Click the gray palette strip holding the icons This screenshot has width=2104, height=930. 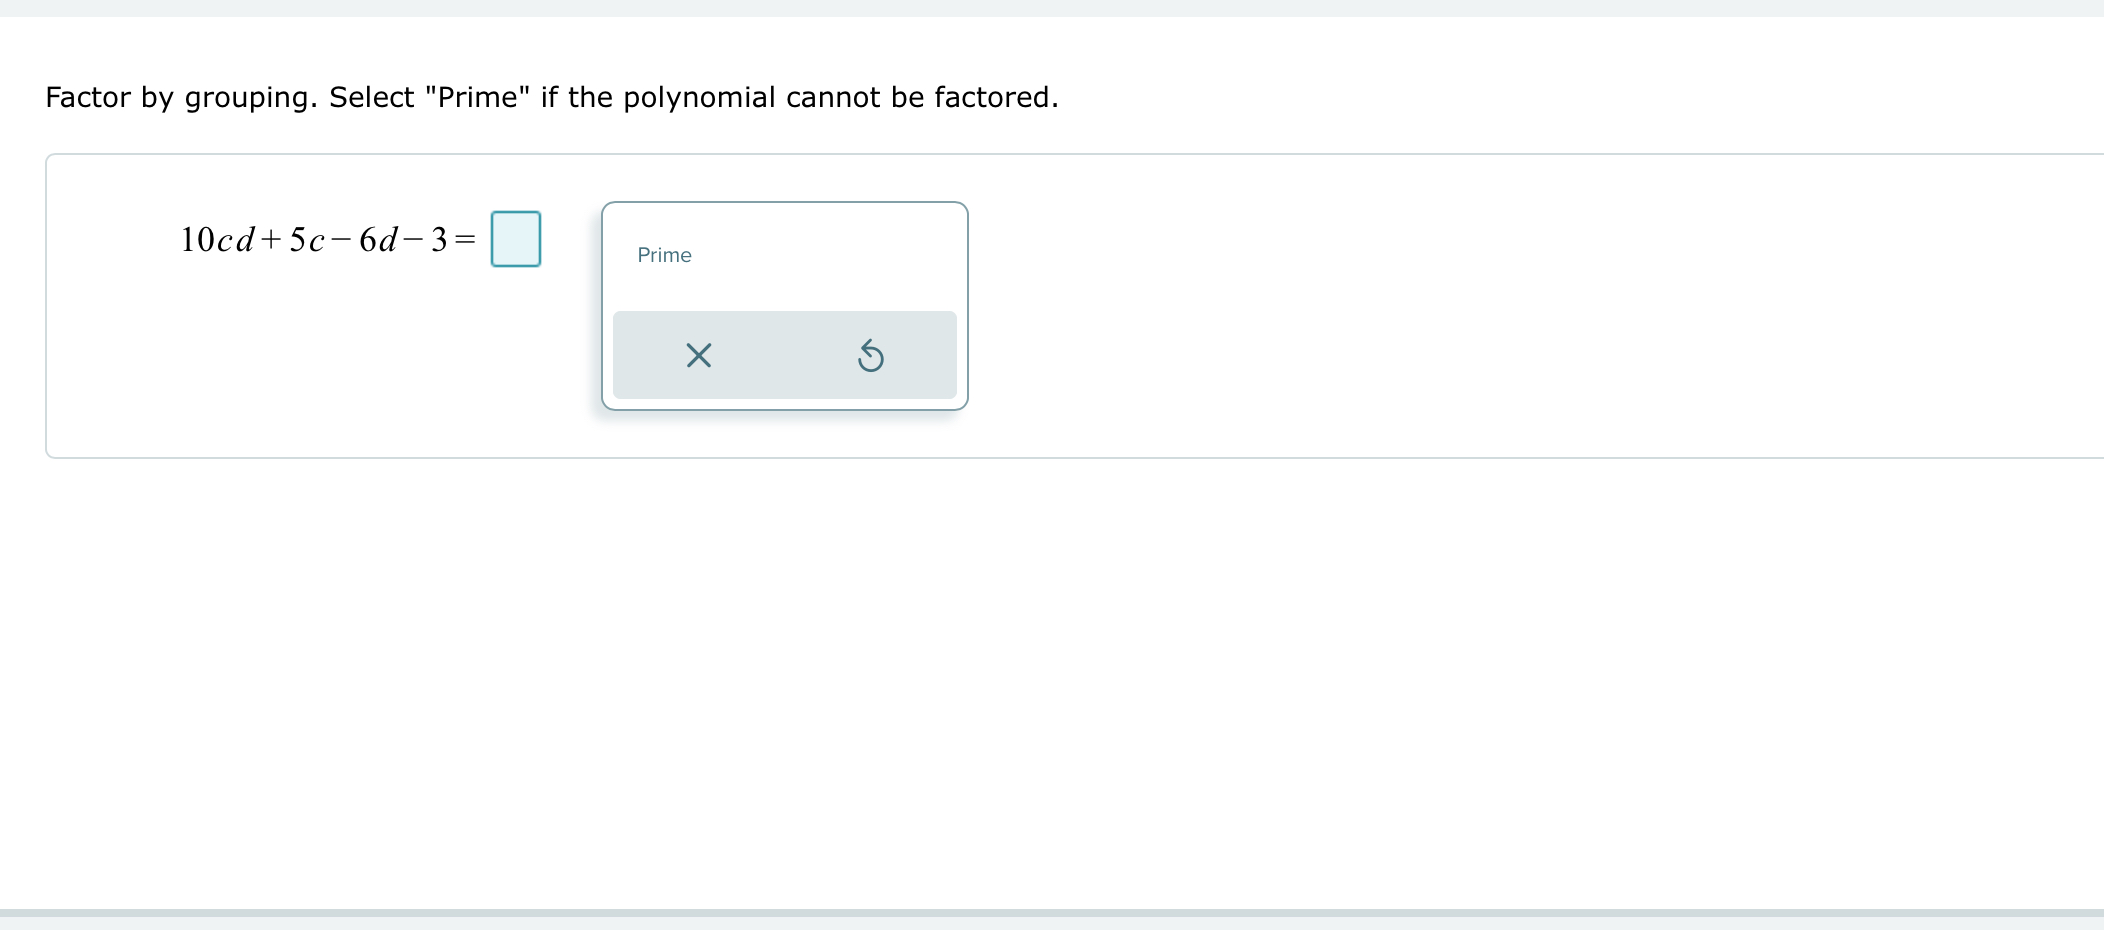(784, 355)
